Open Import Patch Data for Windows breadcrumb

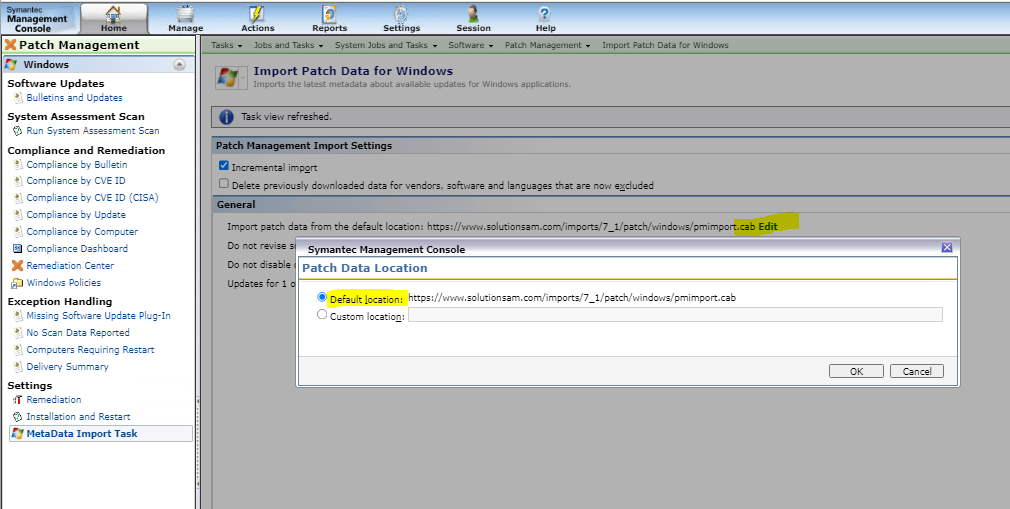click(x=665, y=45)
